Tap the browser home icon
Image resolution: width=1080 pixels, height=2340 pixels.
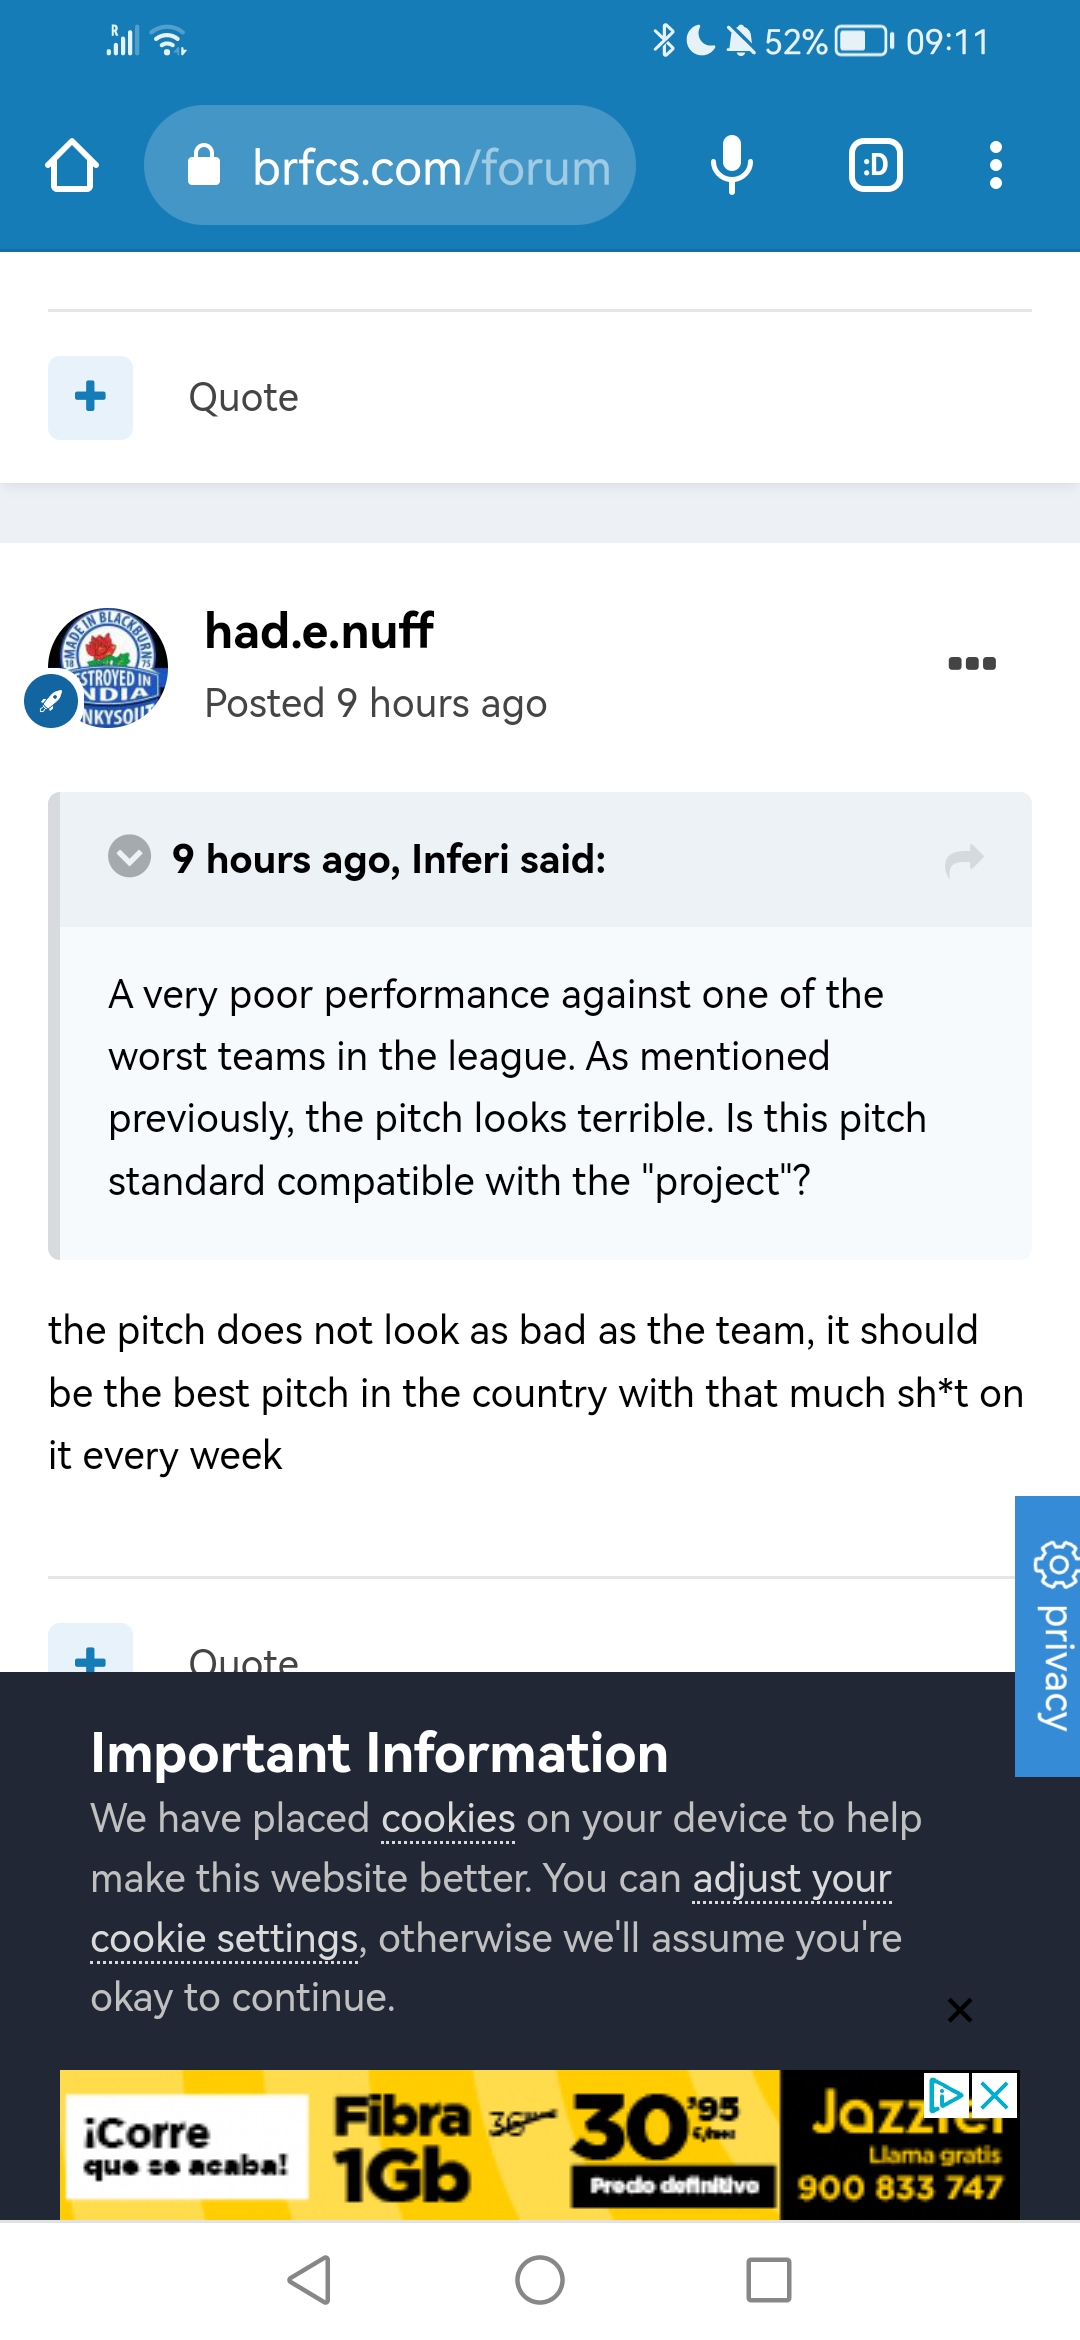pyautogui.click(x=72, y=165)
